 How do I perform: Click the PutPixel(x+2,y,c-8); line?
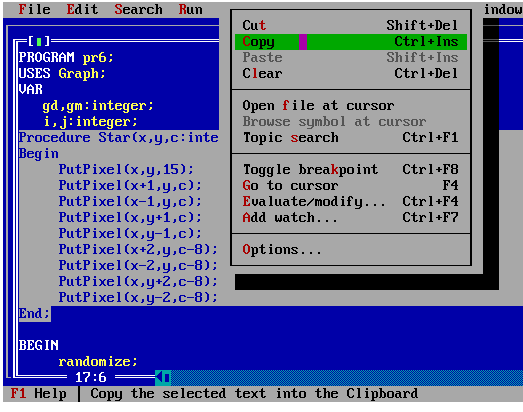pyautogui.click(x=138, y=250)
